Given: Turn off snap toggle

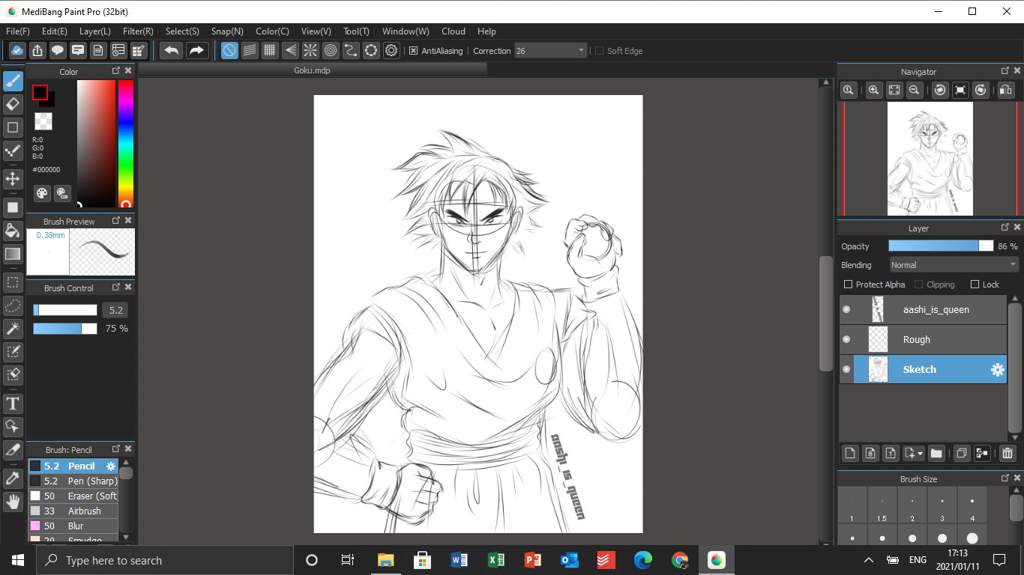Looking at the screenshot, I should click(x=229, y=50).
